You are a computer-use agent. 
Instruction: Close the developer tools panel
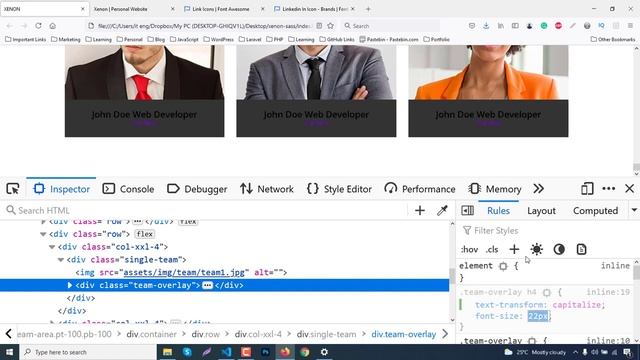tap(629, 189)
